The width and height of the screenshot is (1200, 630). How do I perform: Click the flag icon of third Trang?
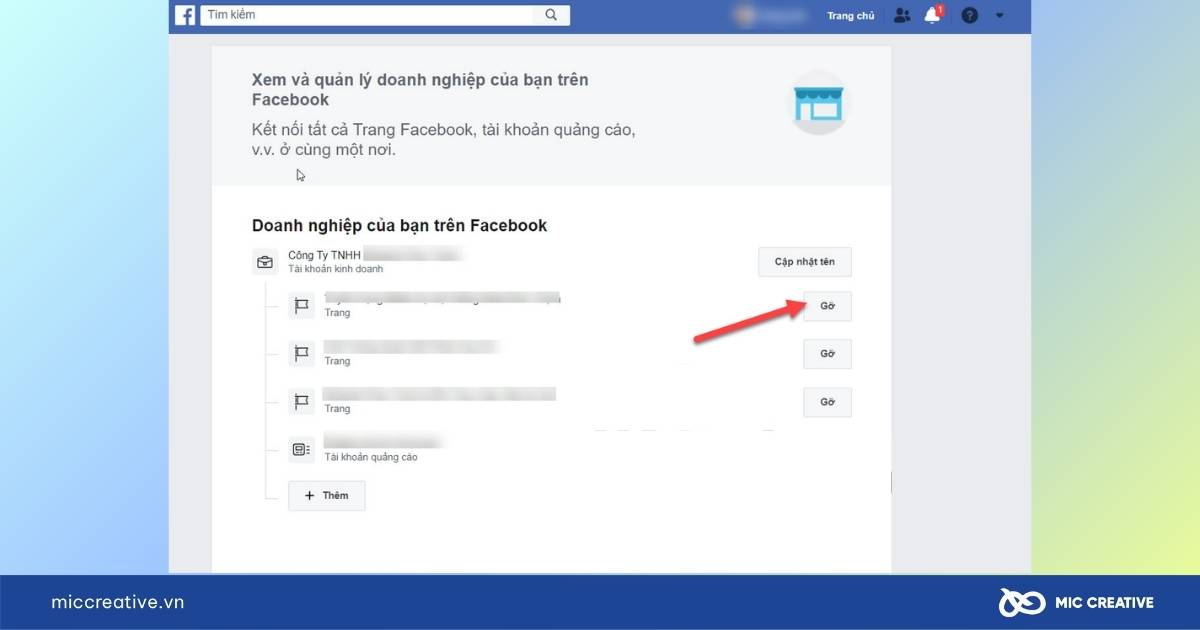point(301,402)
